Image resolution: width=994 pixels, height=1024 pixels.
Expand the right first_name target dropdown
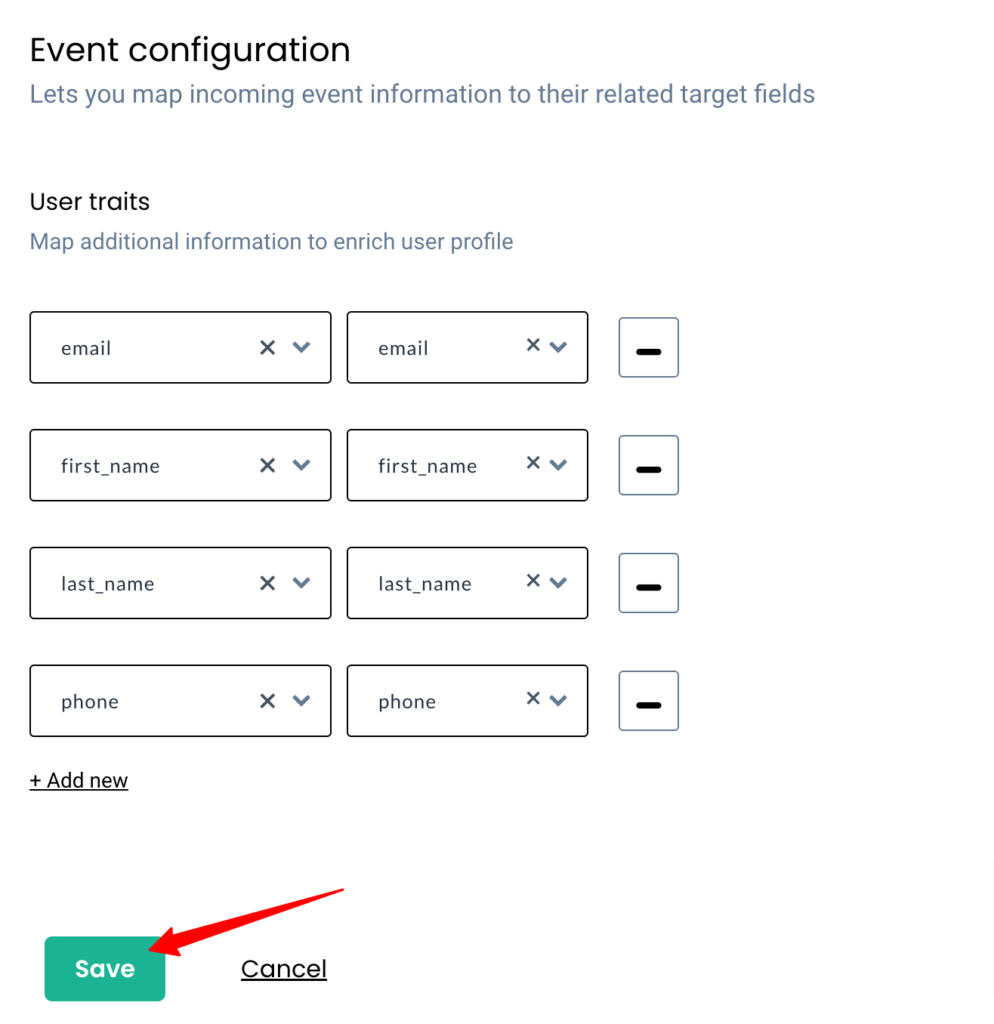[558, 465]
